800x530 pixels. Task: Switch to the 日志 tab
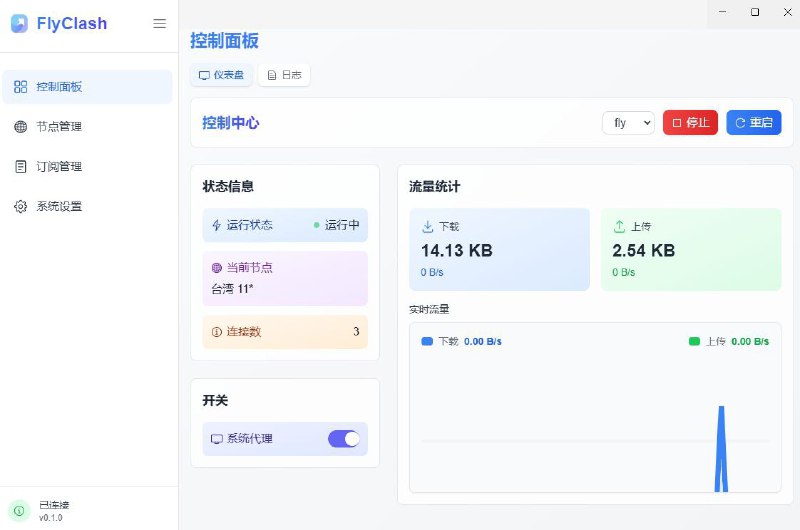point(284,75)
